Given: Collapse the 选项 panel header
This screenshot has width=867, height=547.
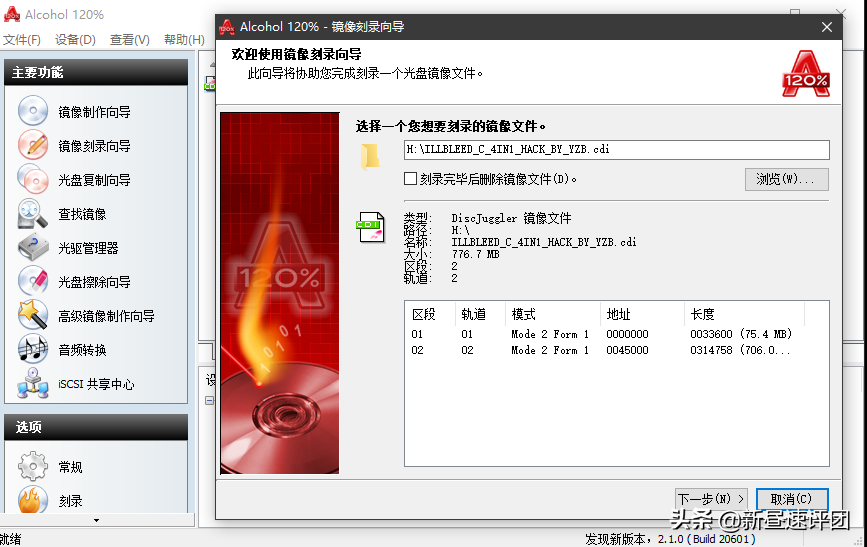Looking at the screenshot, I should click(95, 427).
